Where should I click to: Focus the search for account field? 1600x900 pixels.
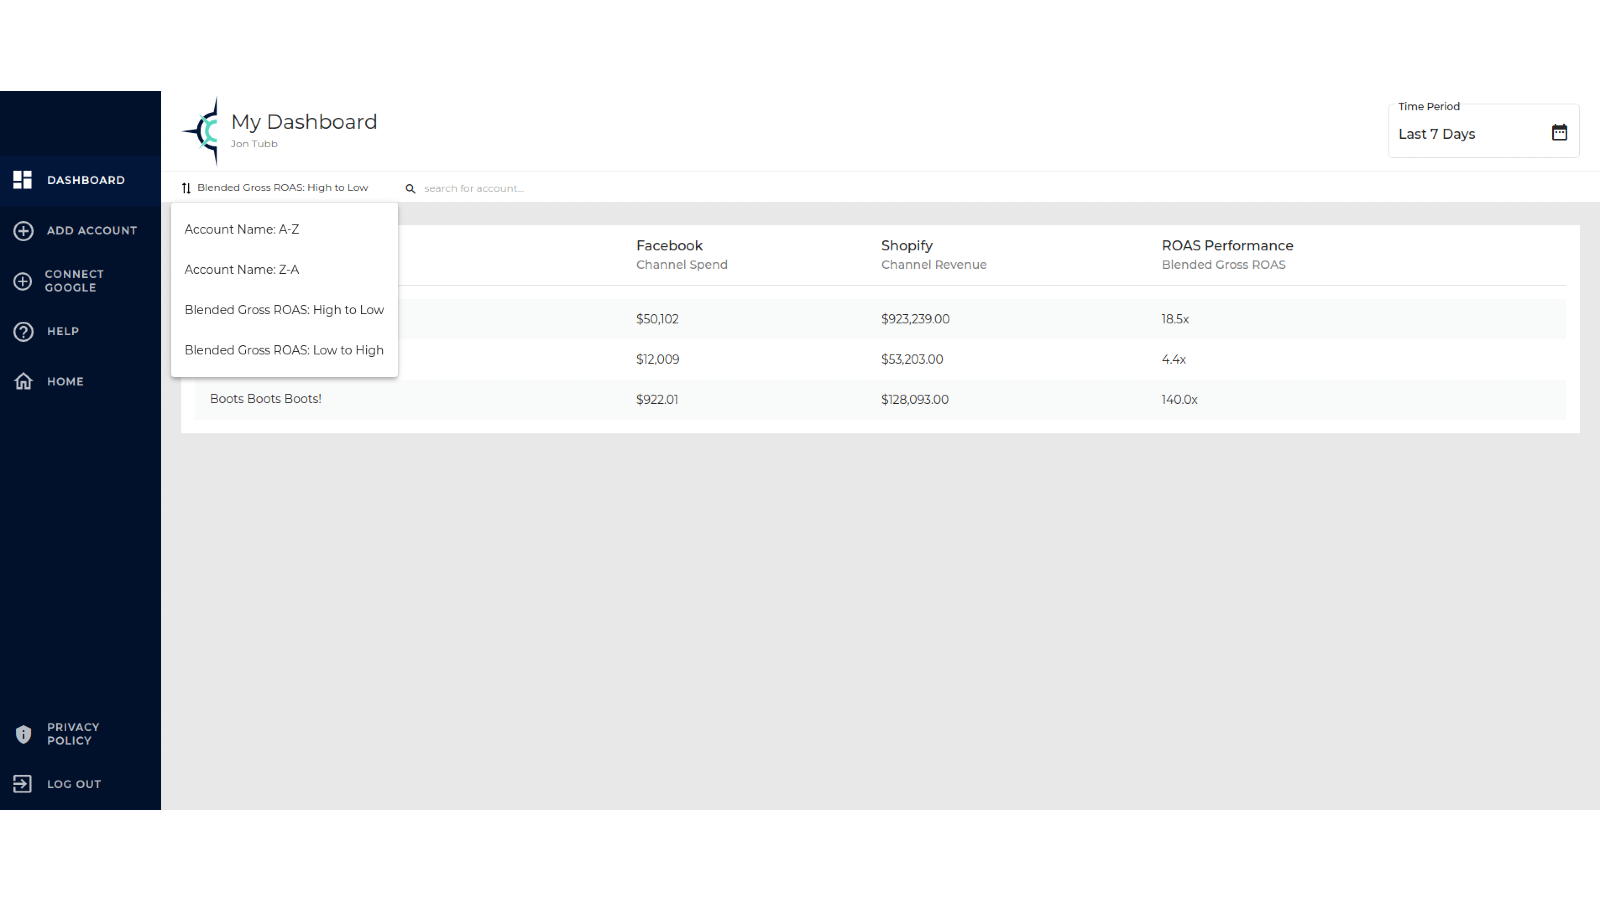tap(474, 189)
